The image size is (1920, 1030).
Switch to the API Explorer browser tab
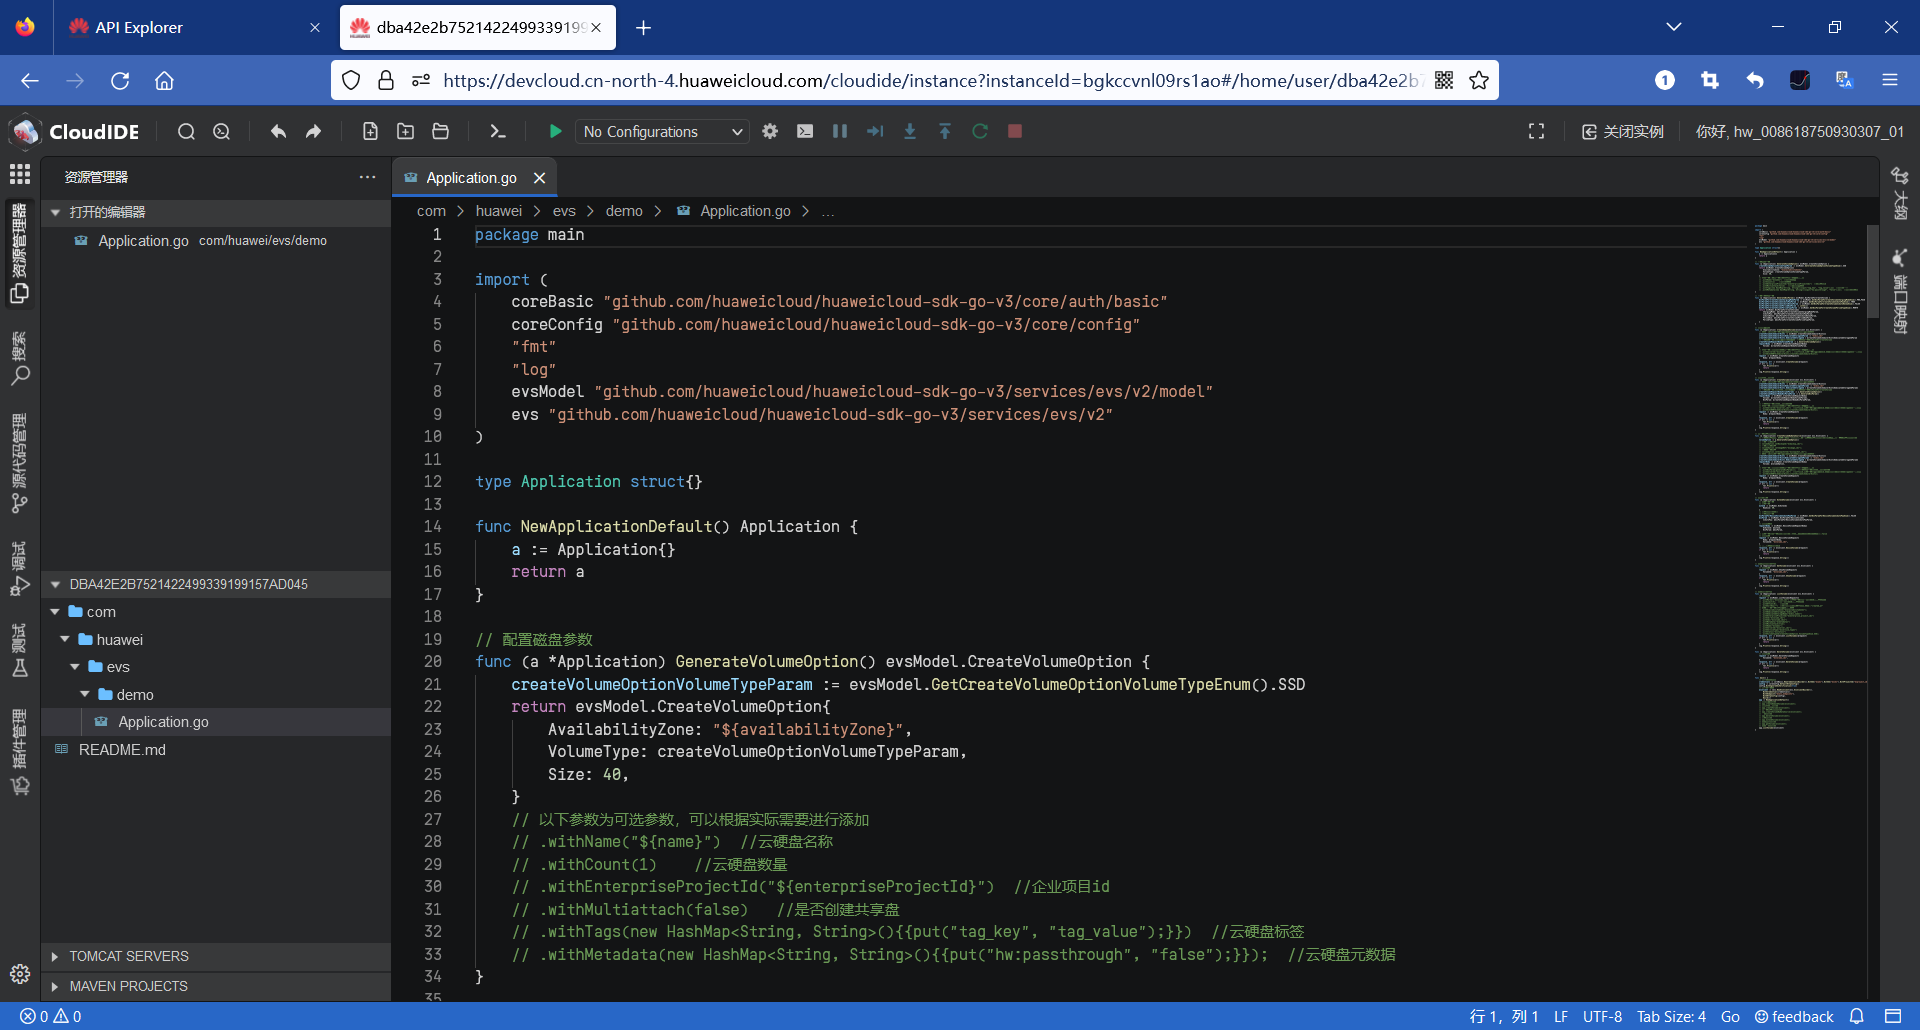pos(140,27)
